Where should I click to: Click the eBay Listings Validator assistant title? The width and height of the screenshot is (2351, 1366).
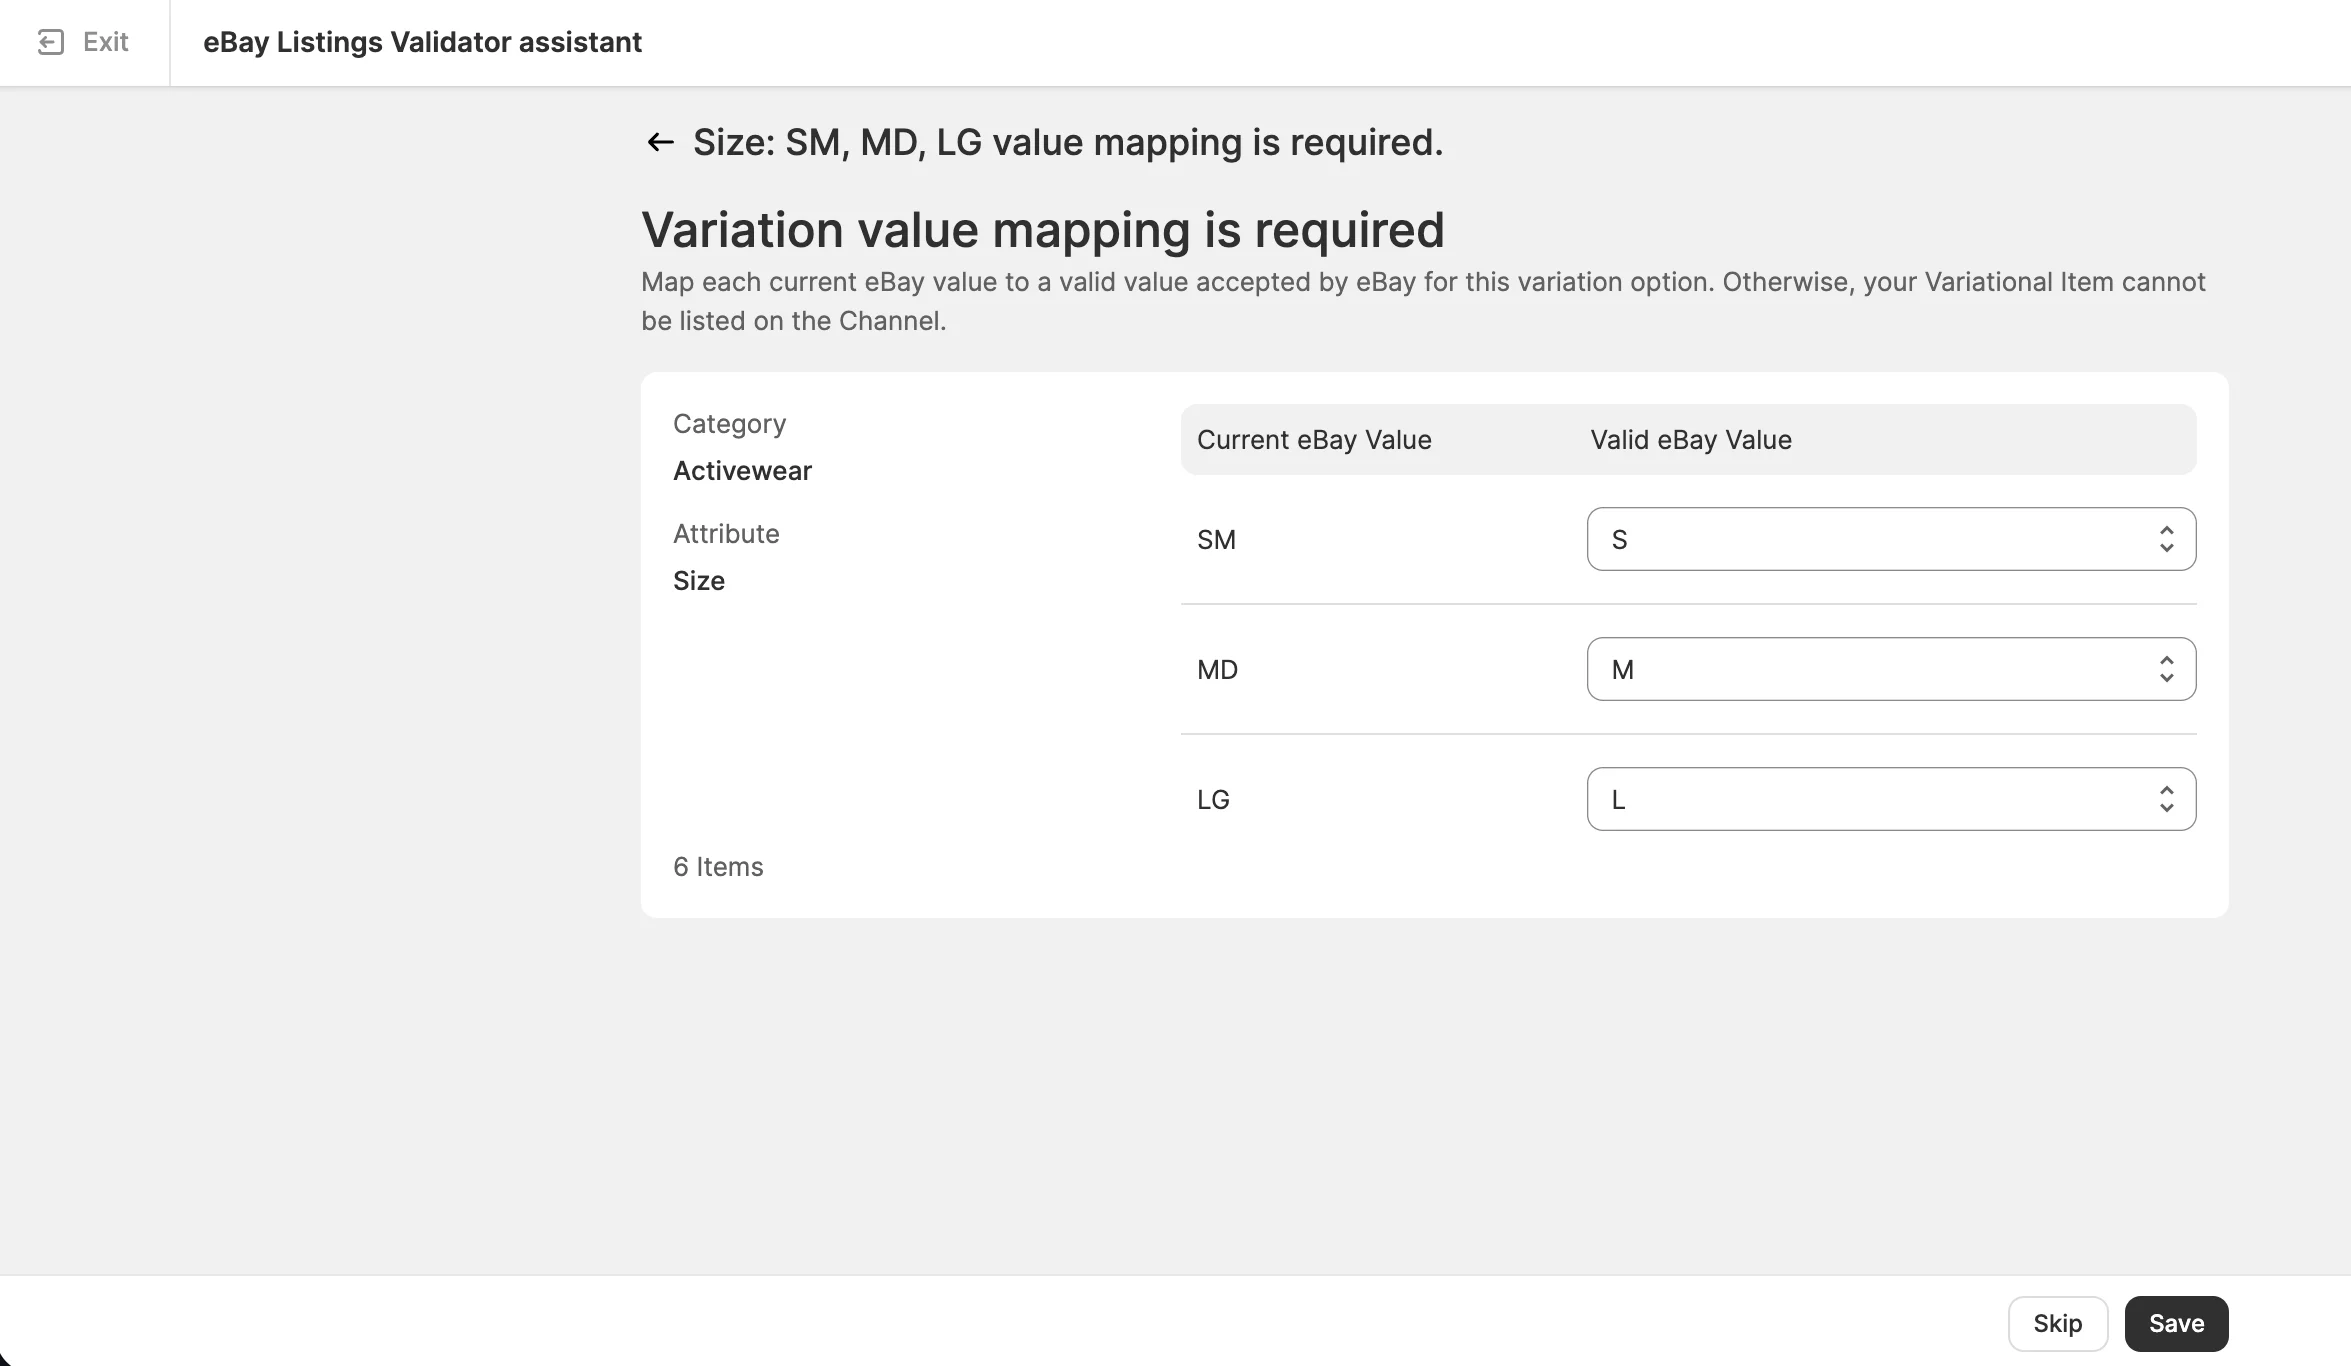(x=422, y=42)
